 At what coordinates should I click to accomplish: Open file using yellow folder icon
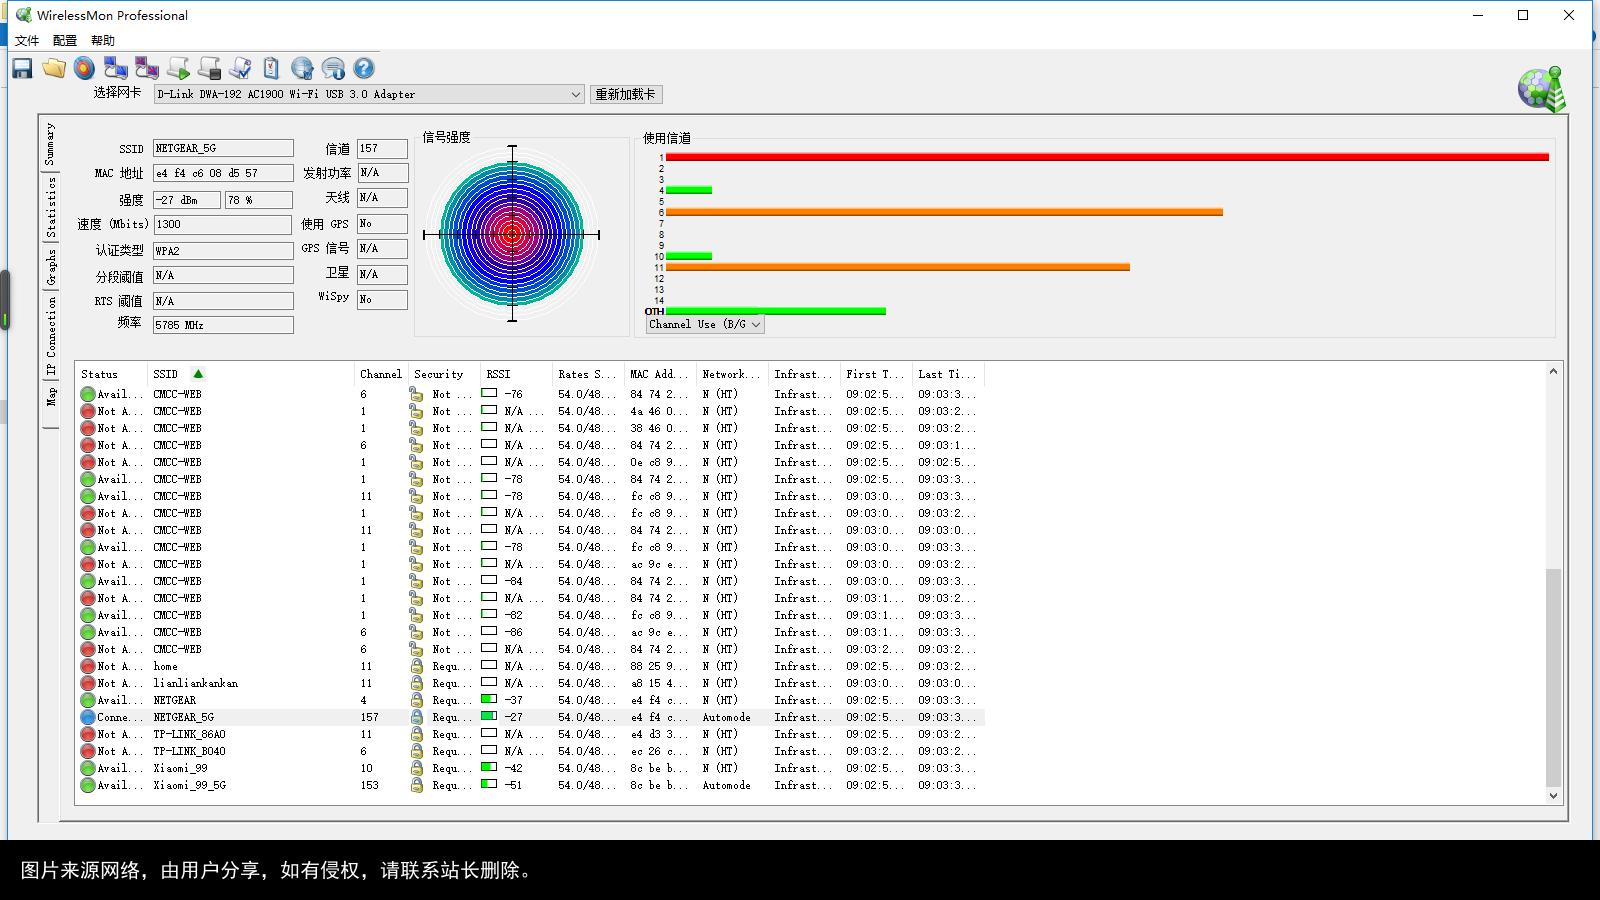[54, 68]
